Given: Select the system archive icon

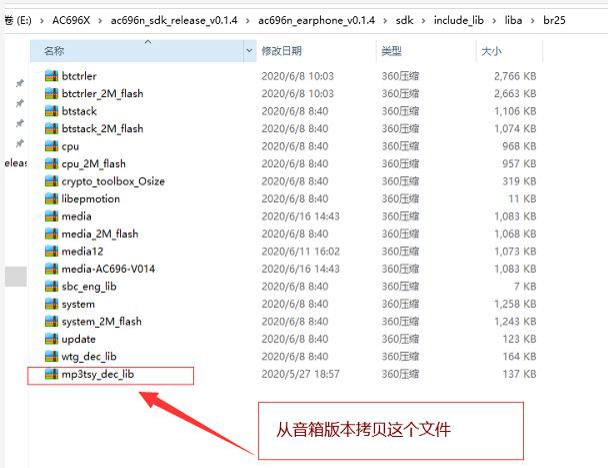Looking at the screenshot, I should coord(52,304).
